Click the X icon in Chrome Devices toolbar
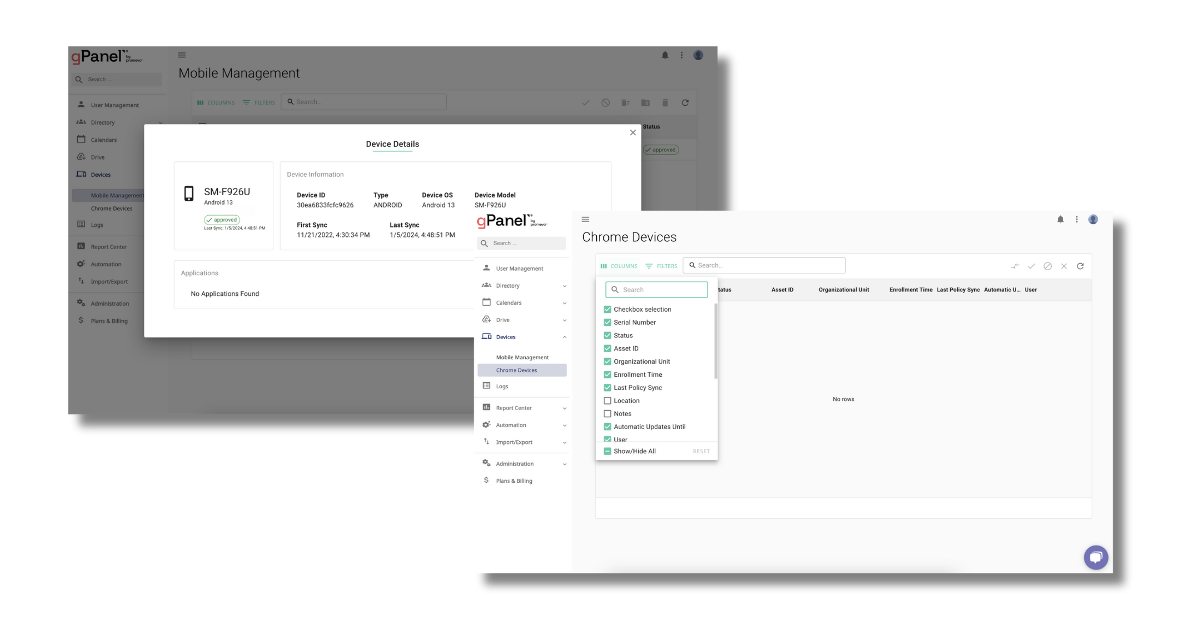The height and width of the screenshot is (627, 1200). 1064,266
